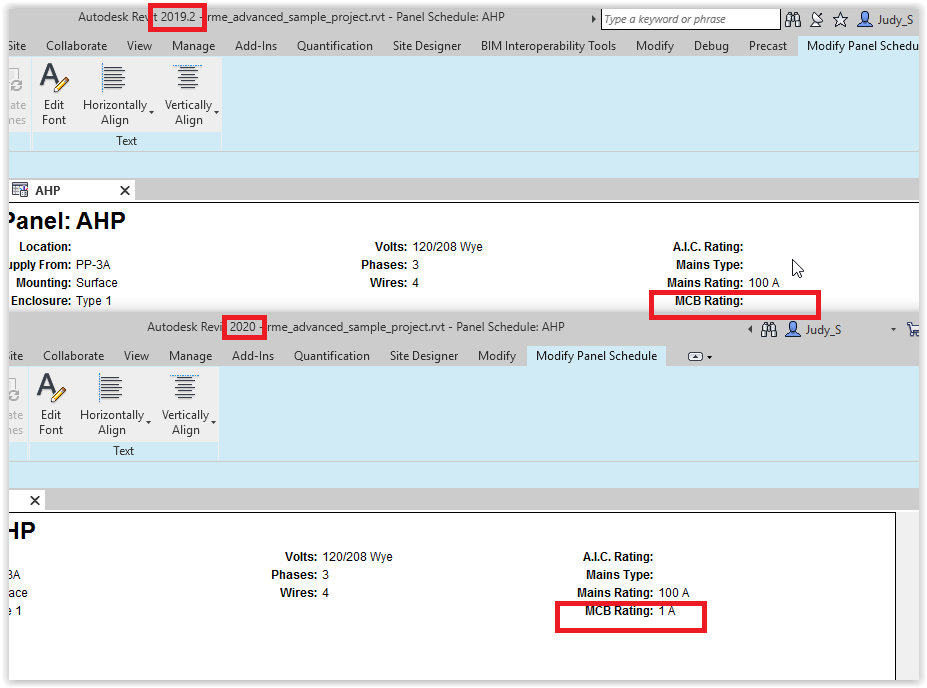The width and height of the screenshot is (927, 688).
Task: Close the AHP panel schedule tab
Action: [x=124, y=190]
